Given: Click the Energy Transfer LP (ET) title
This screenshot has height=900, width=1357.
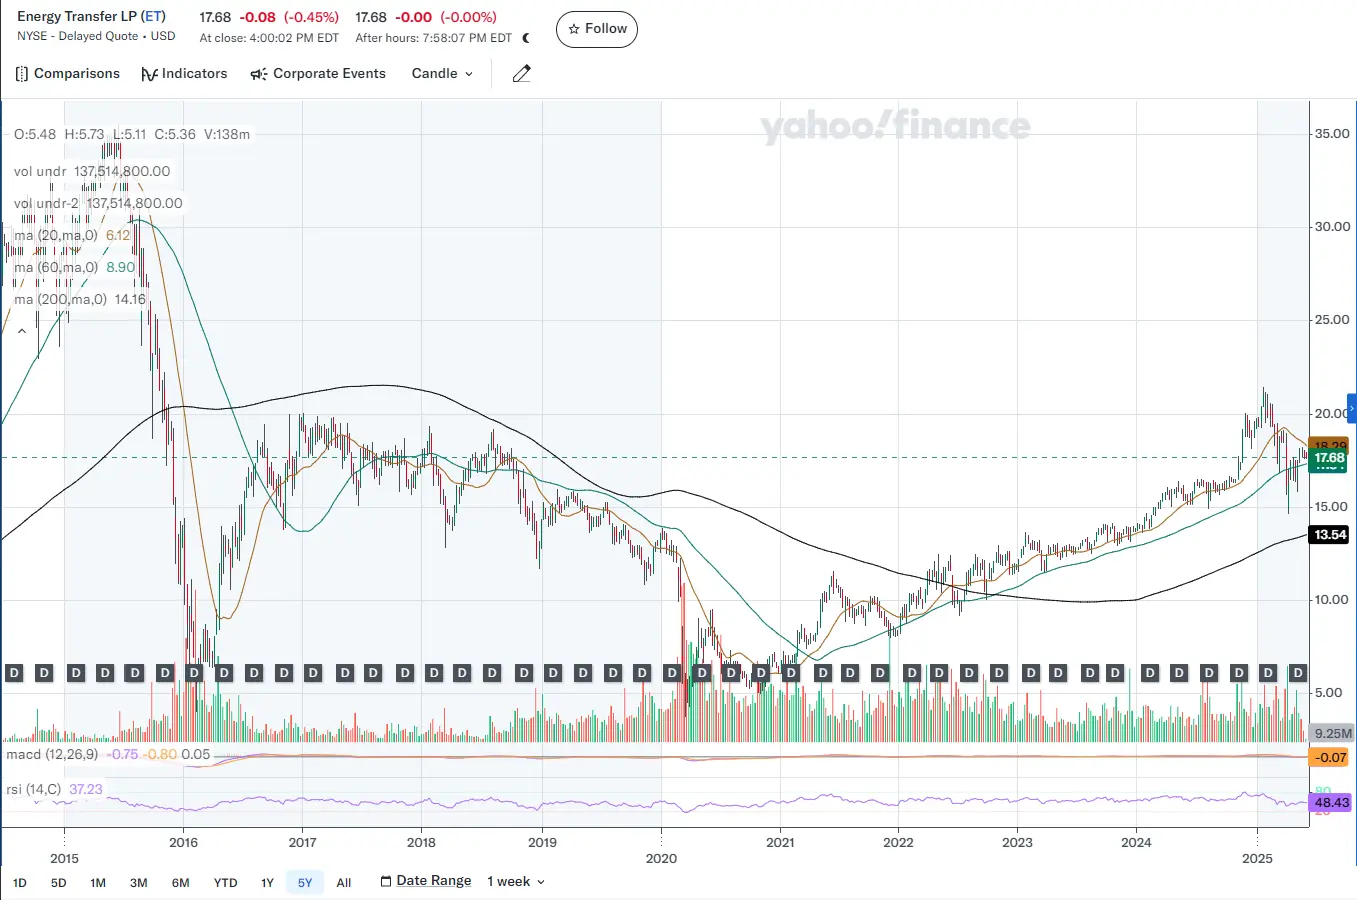Looking at the screenshot, I should click(92, 16).
